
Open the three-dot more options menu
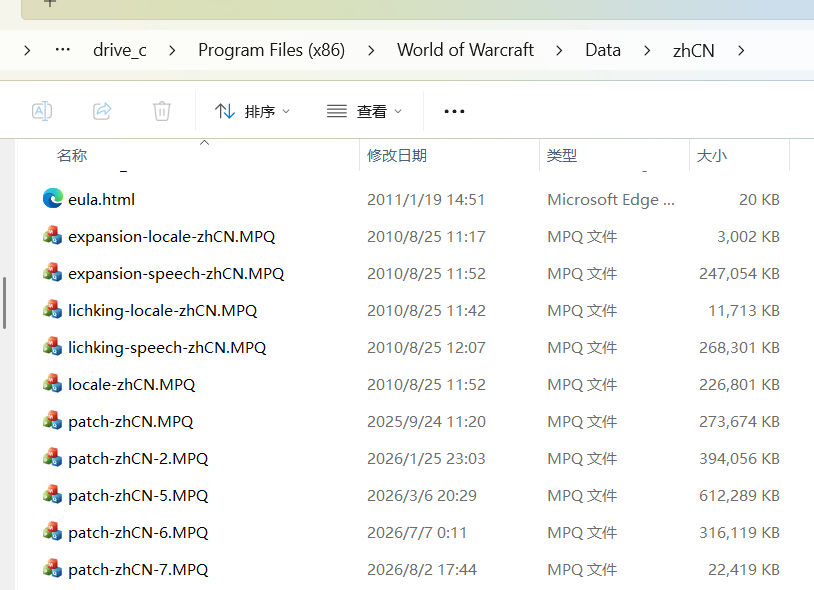pyautogui.click(x=454, y=111)
